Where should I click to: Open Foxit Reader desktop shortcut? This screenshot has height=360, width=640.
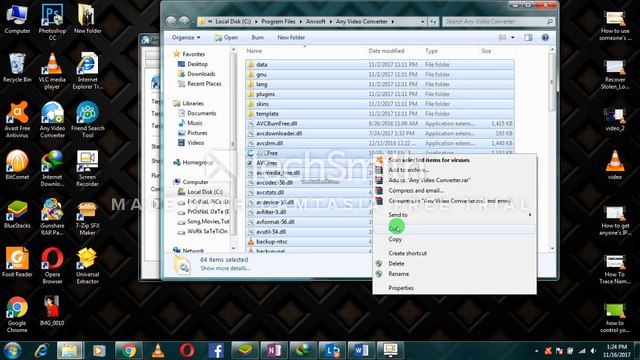click(x=17, y=262)
